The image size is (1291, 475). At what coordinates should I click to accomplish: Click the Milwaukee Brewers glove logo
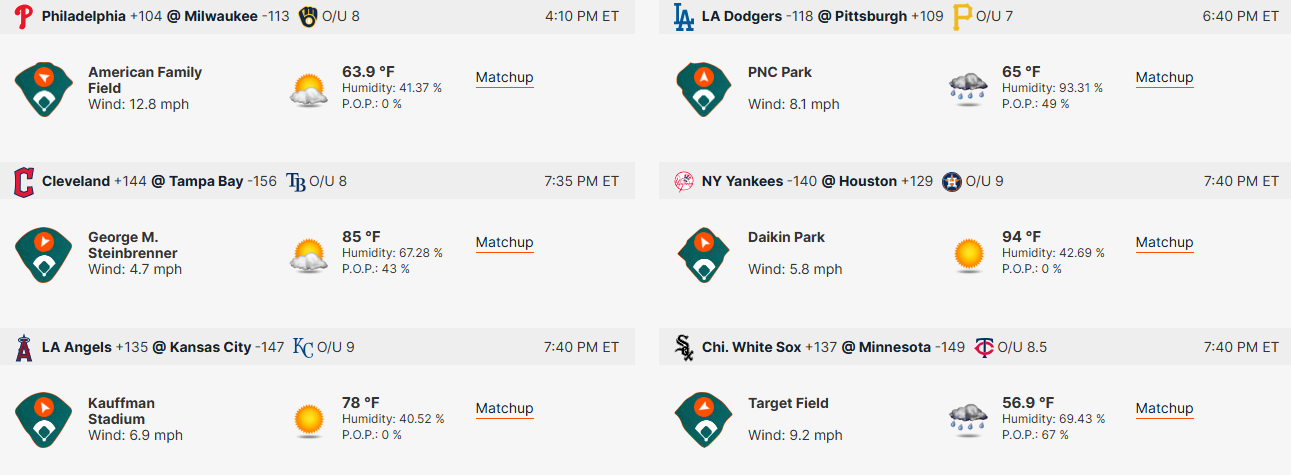click(x=308, y=16)
